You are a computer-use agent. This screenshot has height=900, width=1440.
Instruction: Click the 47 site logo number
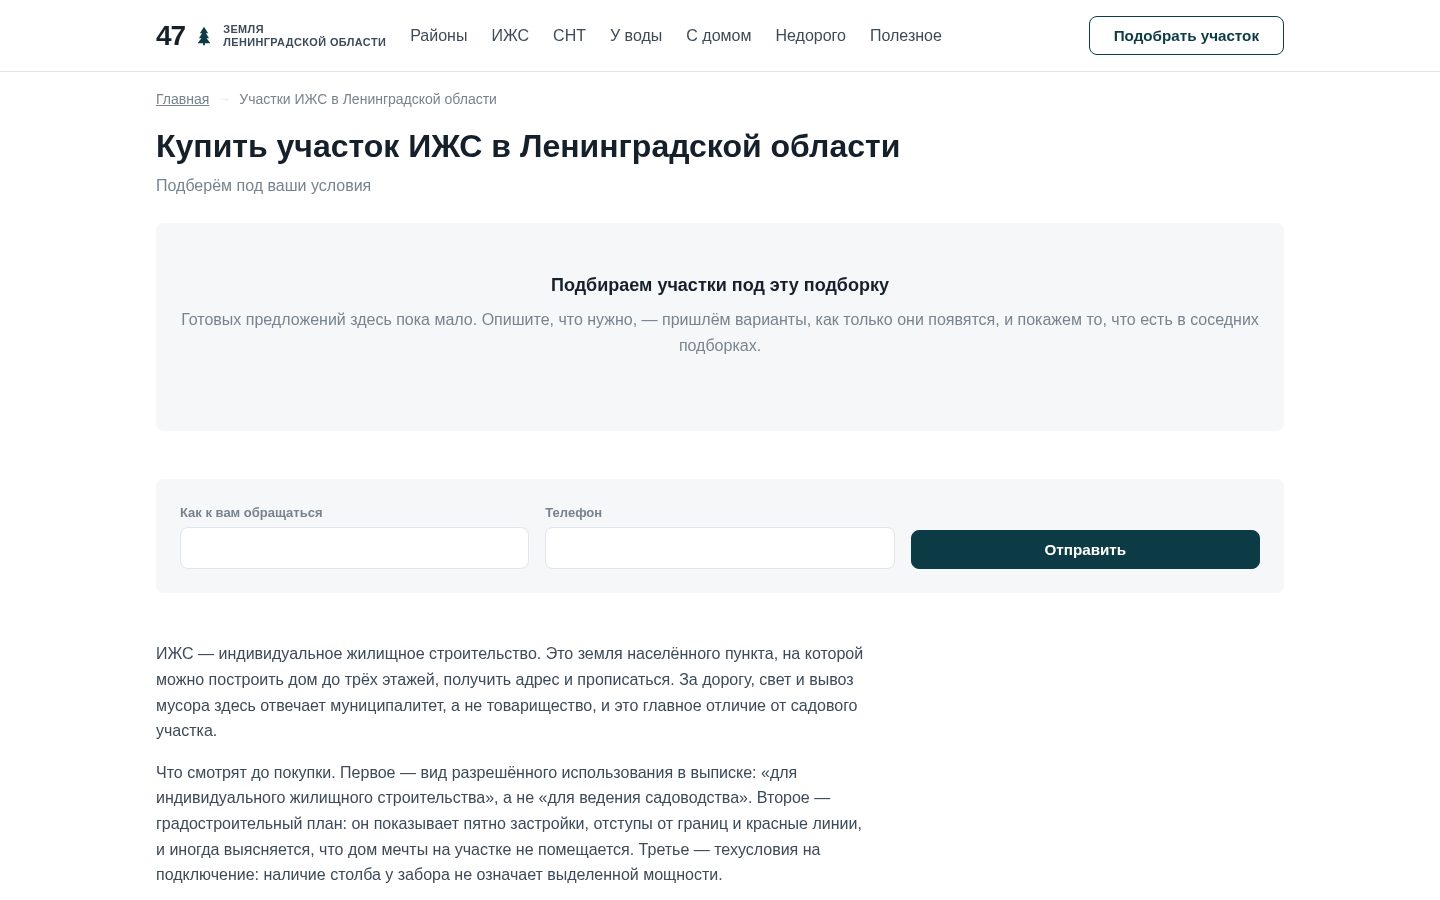tap(171, 36)
